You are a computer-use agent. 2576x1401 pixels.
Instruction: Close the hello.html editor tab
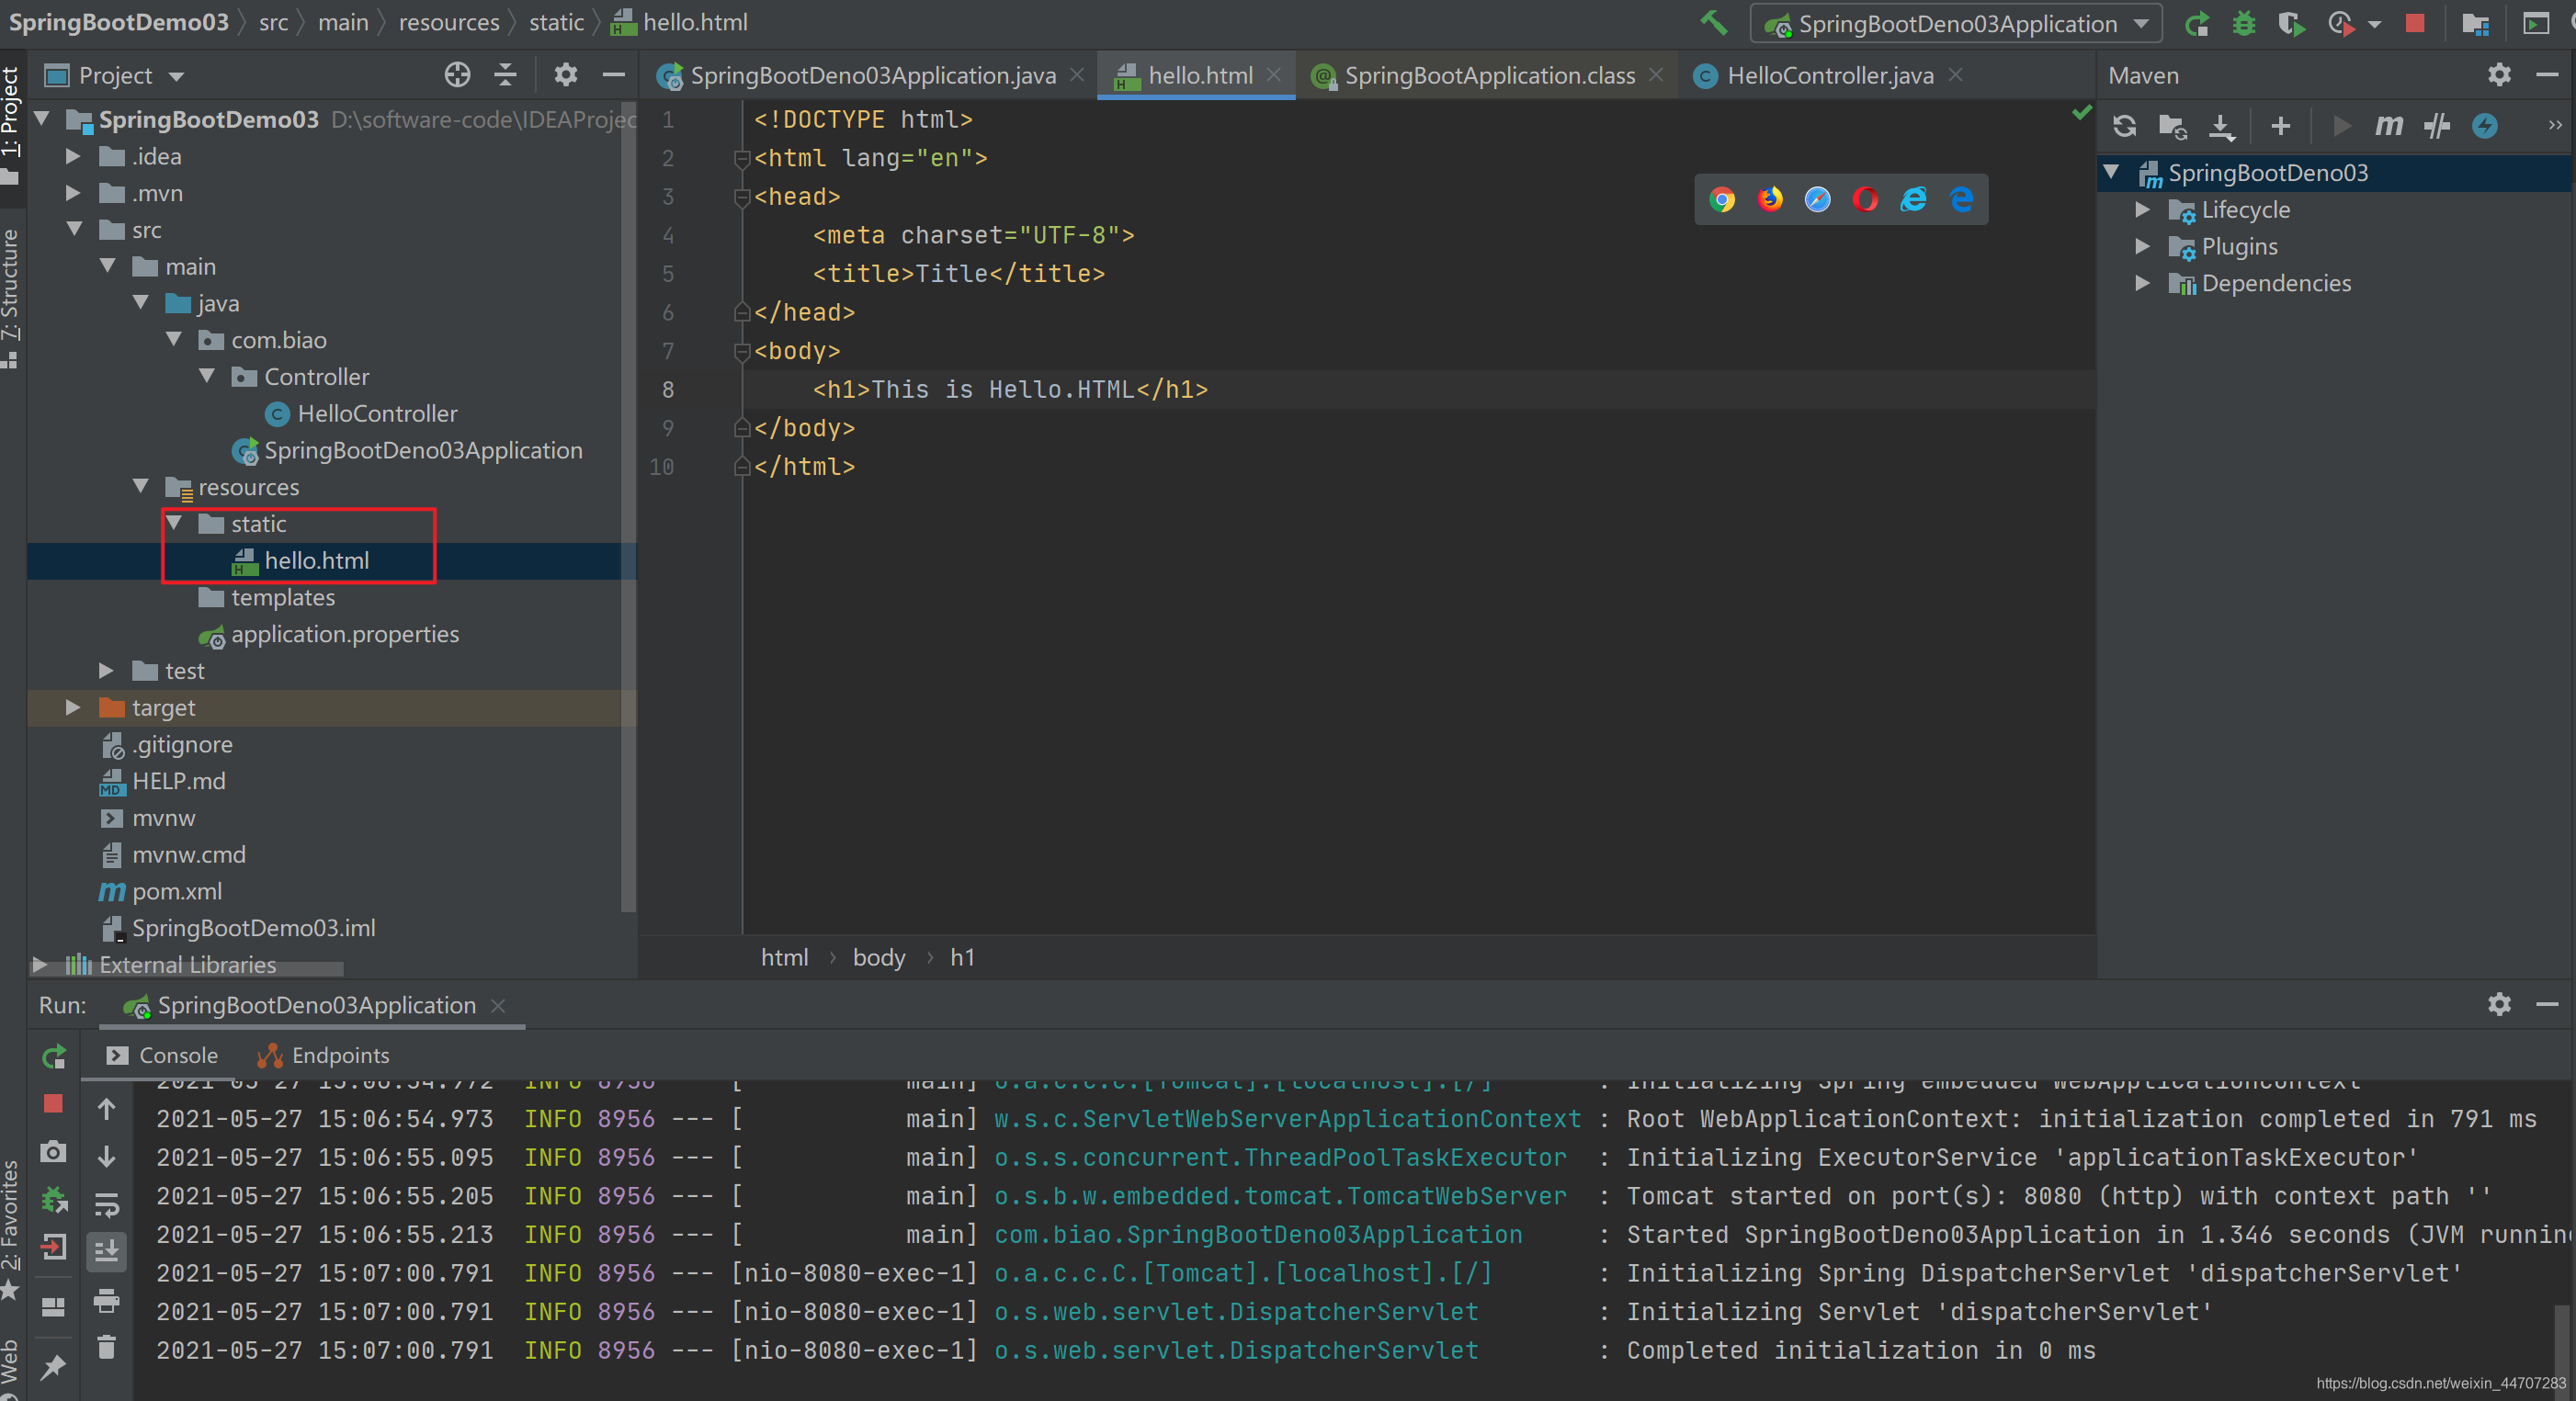pyautogui.click(x=1274, y=75)
